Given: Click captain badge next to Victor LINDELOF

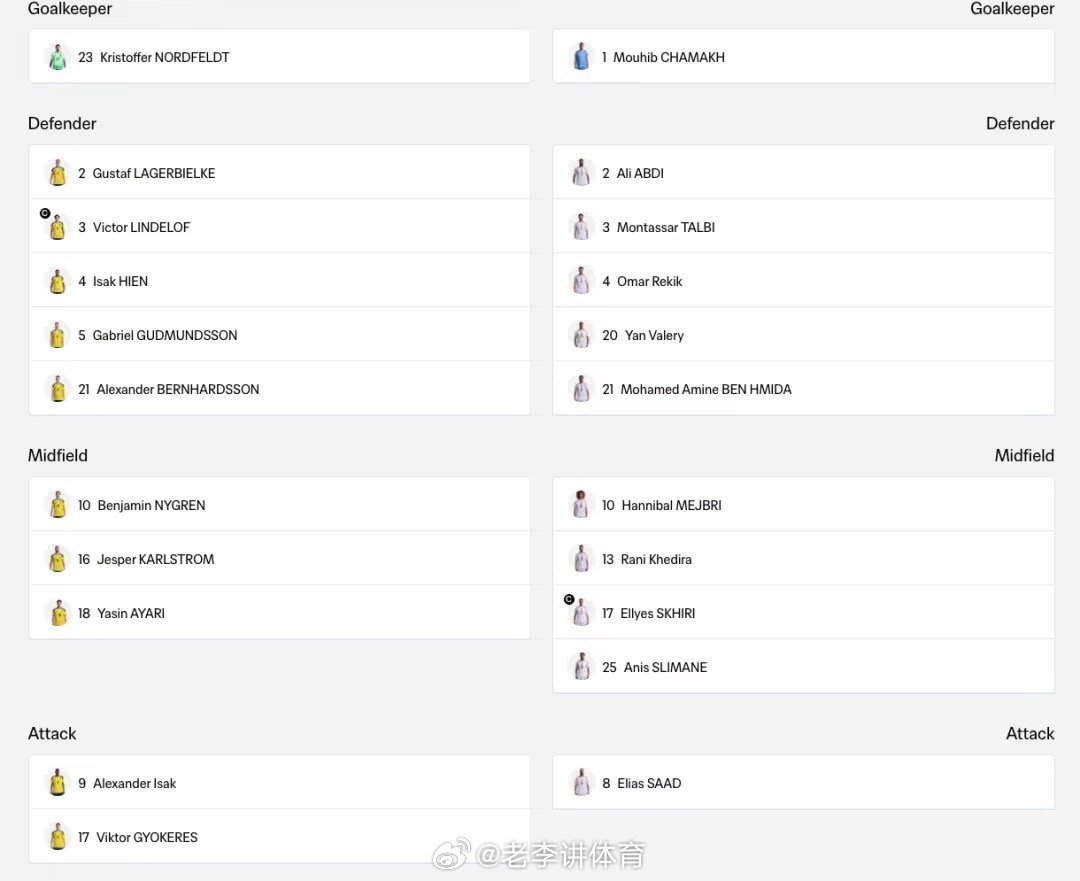Looking at the screenshot, I should pos(45,214).
